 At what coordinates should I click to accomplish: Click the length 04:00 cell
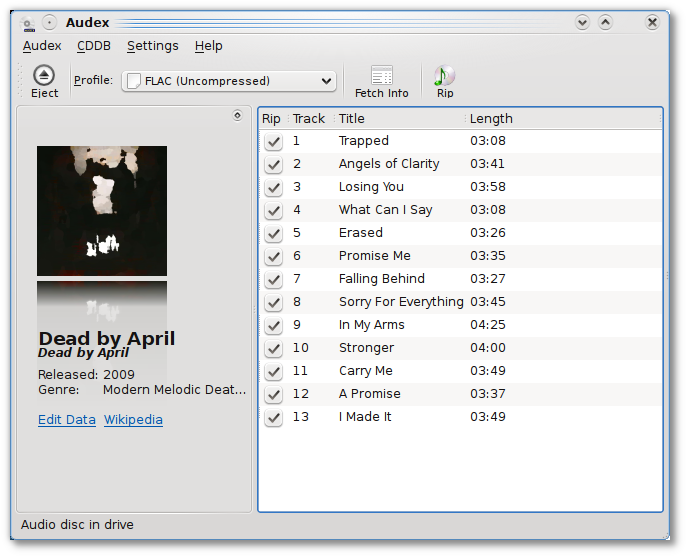click(488, 348)
